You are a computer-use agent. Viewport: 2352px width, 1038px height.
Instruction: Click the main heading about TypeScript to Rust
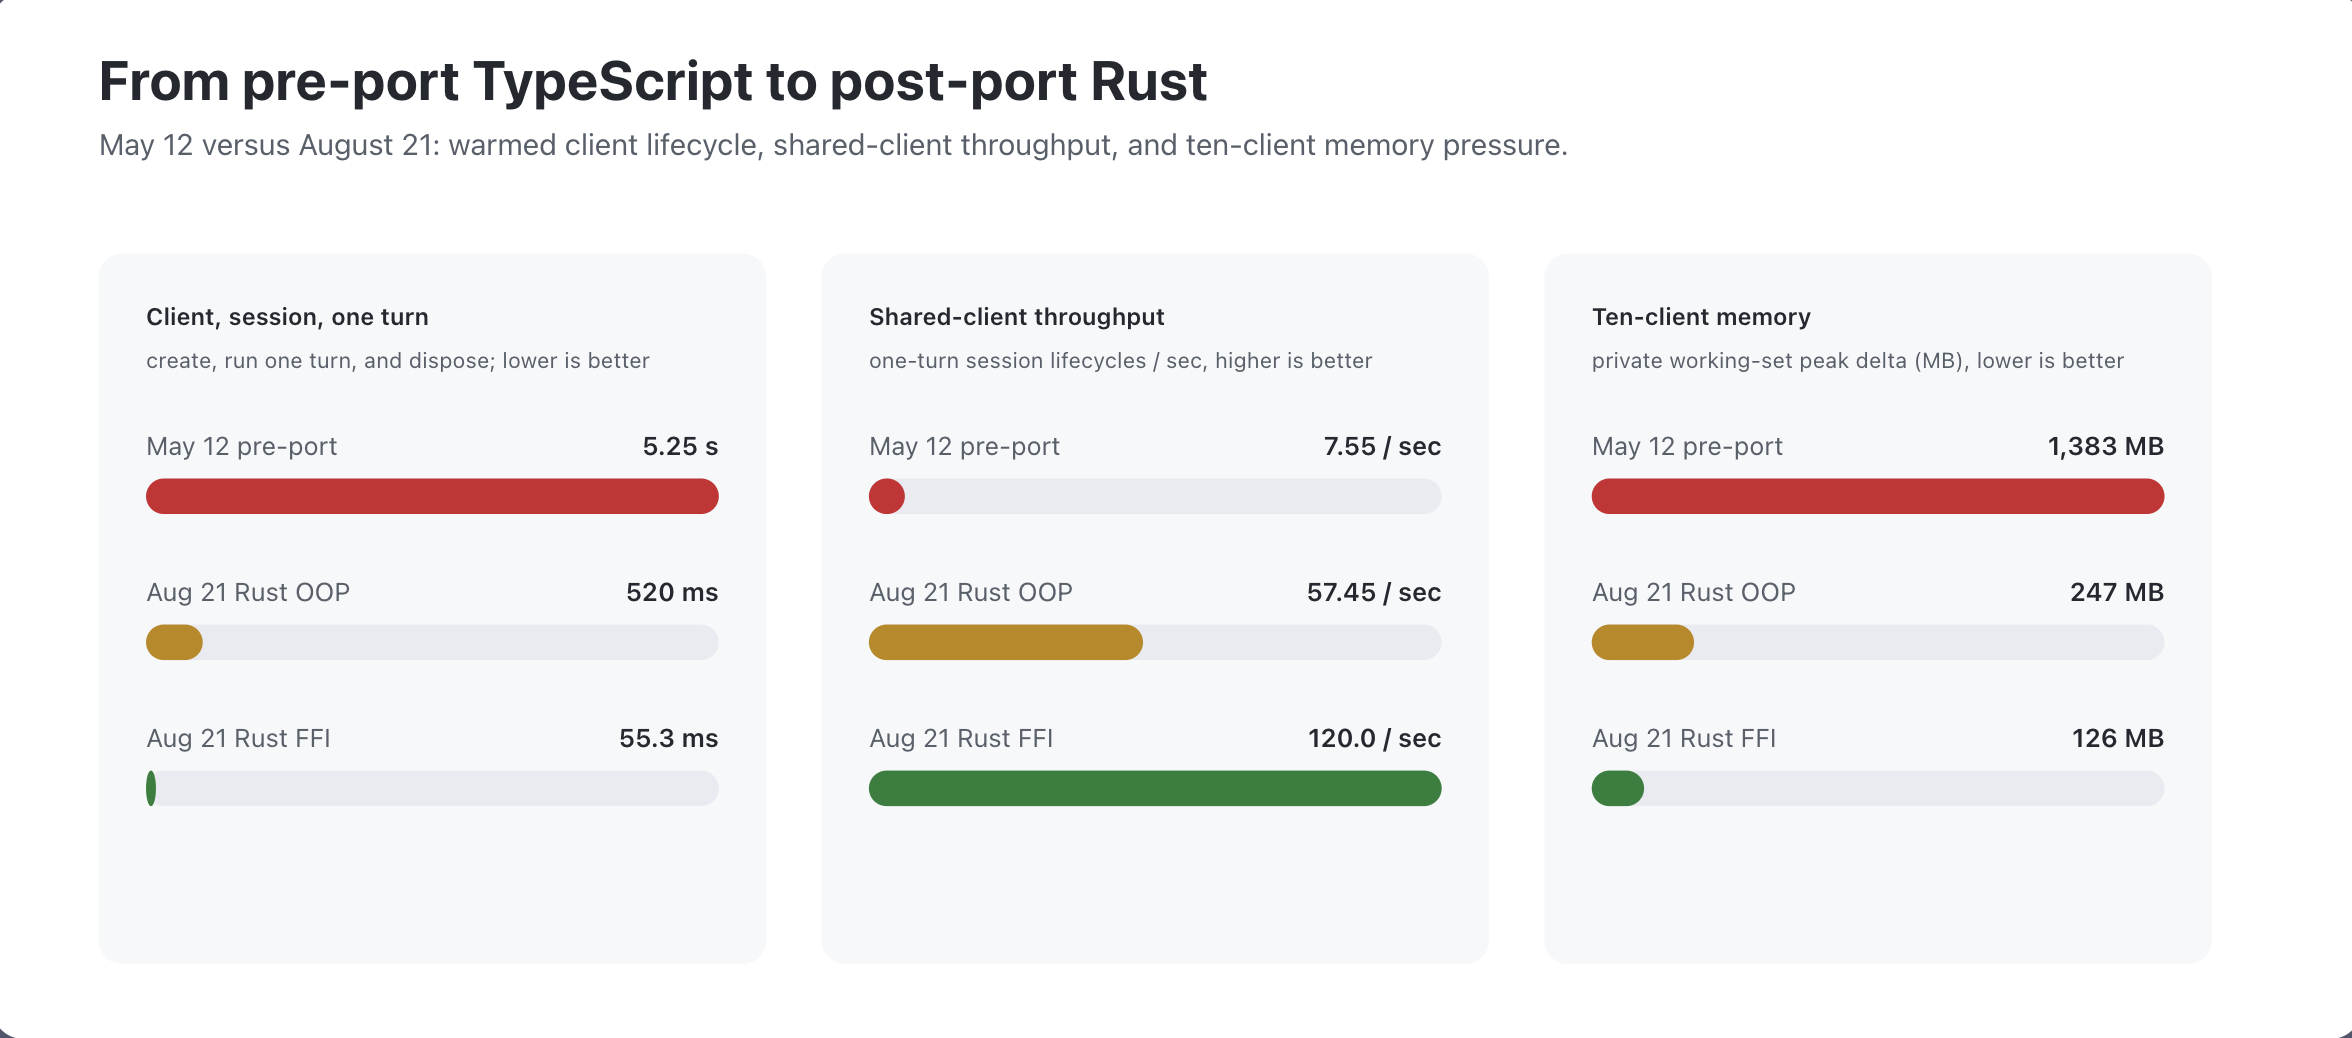pos(653,81)
